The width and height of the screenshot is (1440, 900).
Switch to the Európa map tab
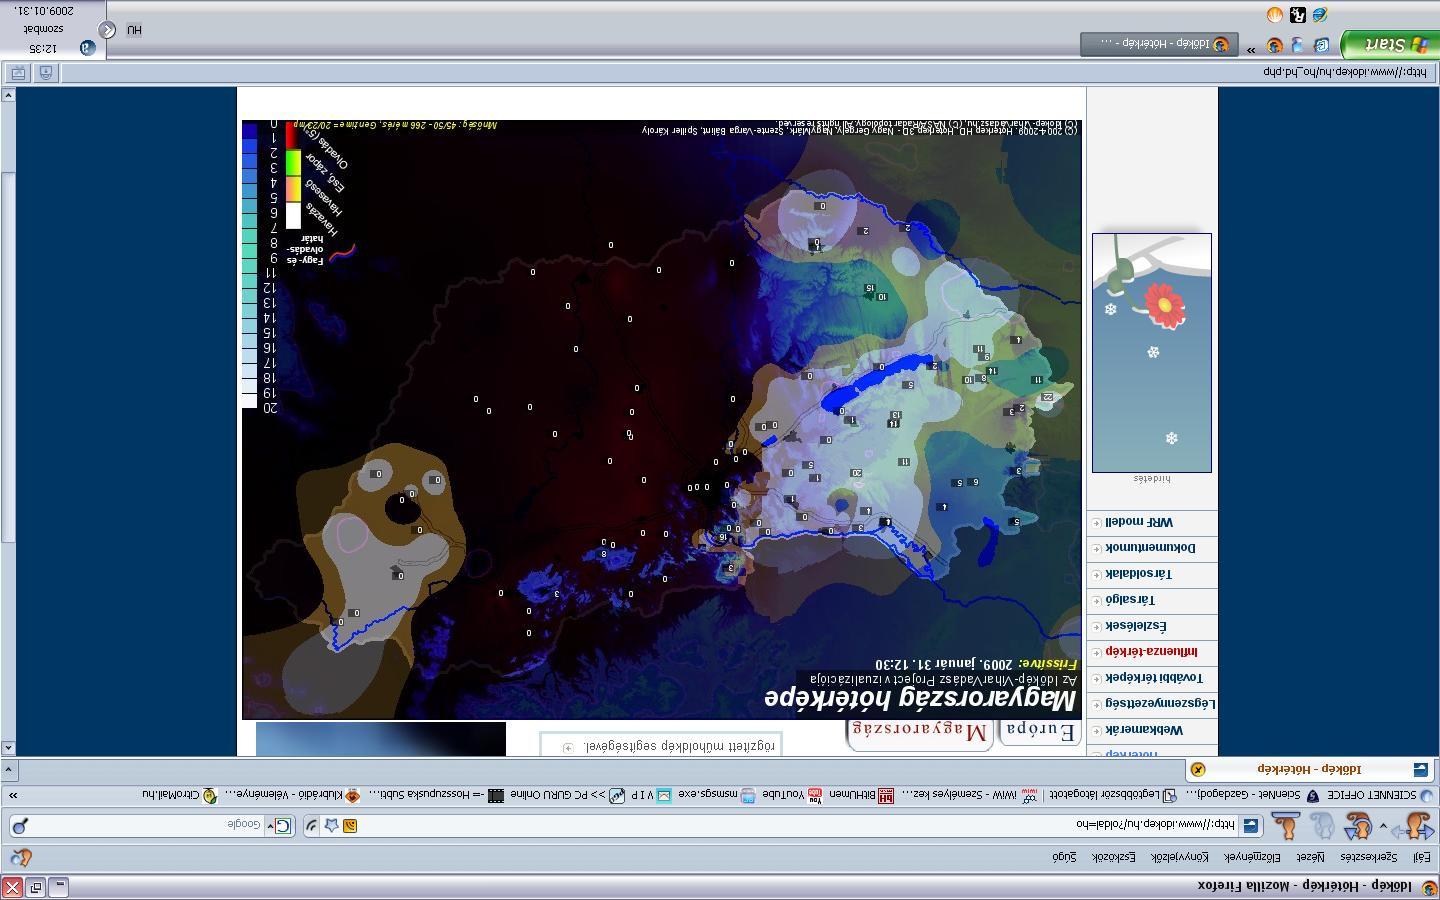pyautogui.click(x=1040, y=732)
